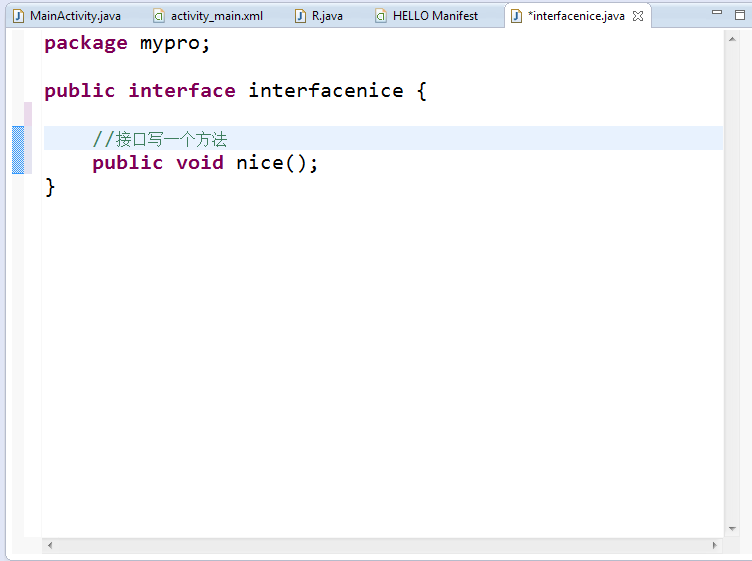
Task: Click the word 'package' in the code
Action: click(86, 44)
